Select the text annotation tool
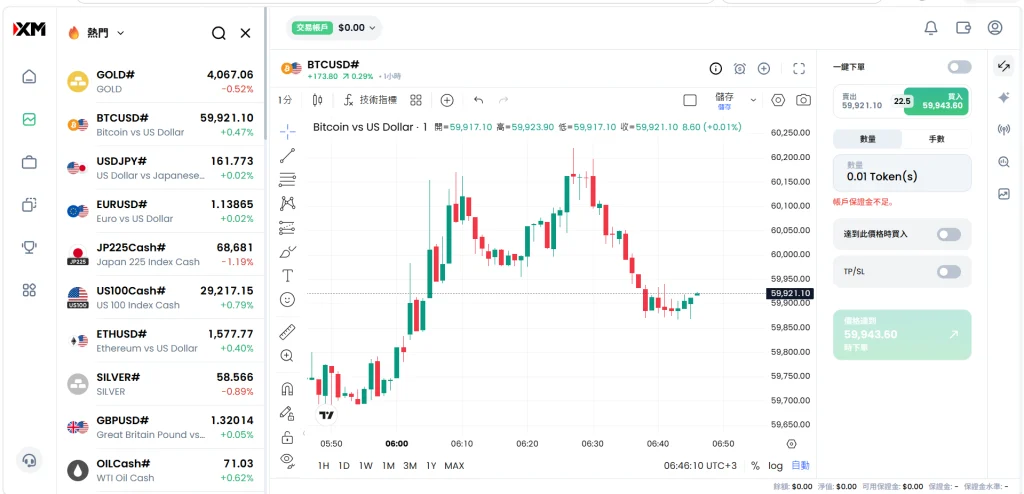Viewport: 1024px width, 494px height. [x=287, y=275]
